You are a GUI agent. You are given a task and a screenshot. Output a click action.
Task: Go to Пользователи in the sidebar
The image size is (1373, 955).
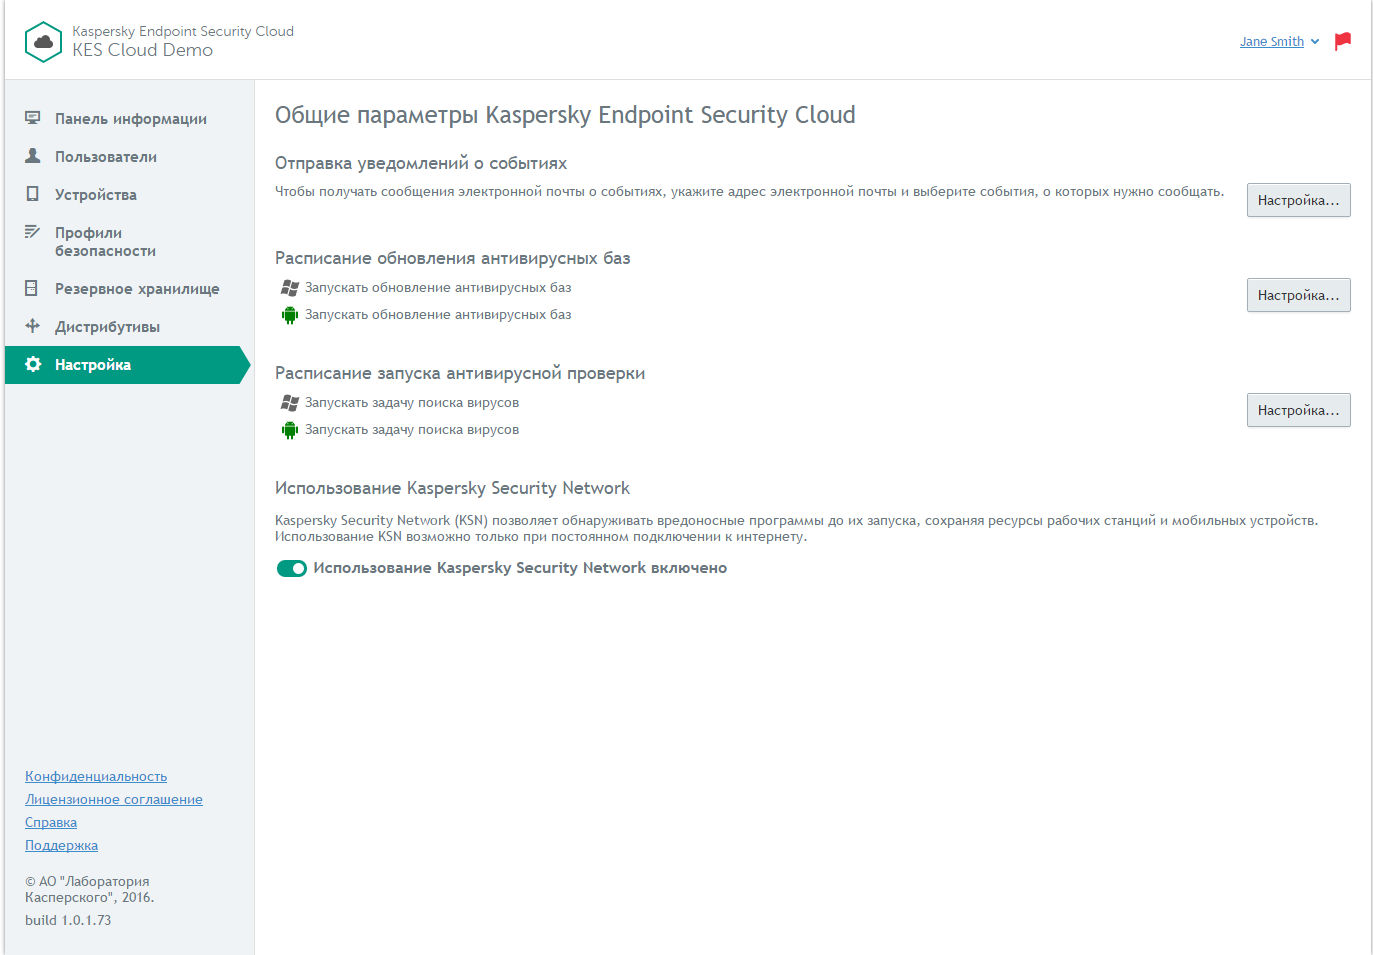tap(106, 157)
